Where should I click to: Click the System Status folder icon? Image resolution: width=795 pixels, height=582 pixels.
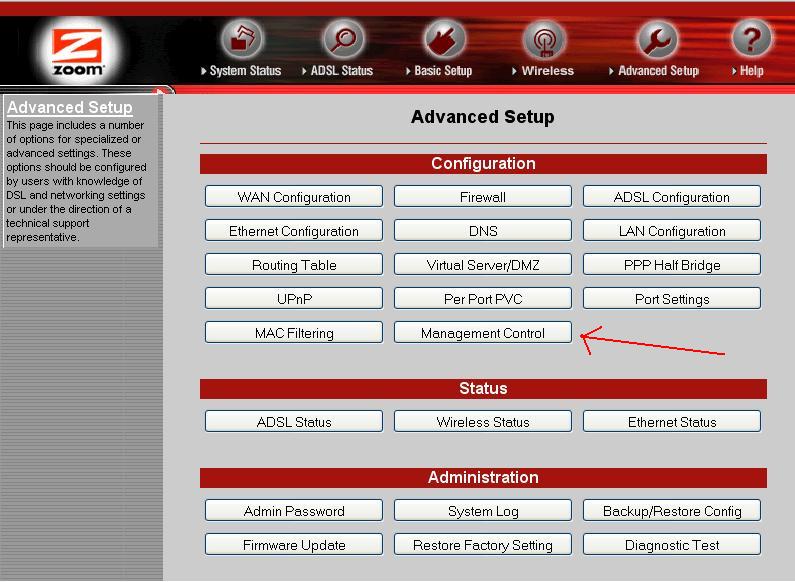(242, 39)
